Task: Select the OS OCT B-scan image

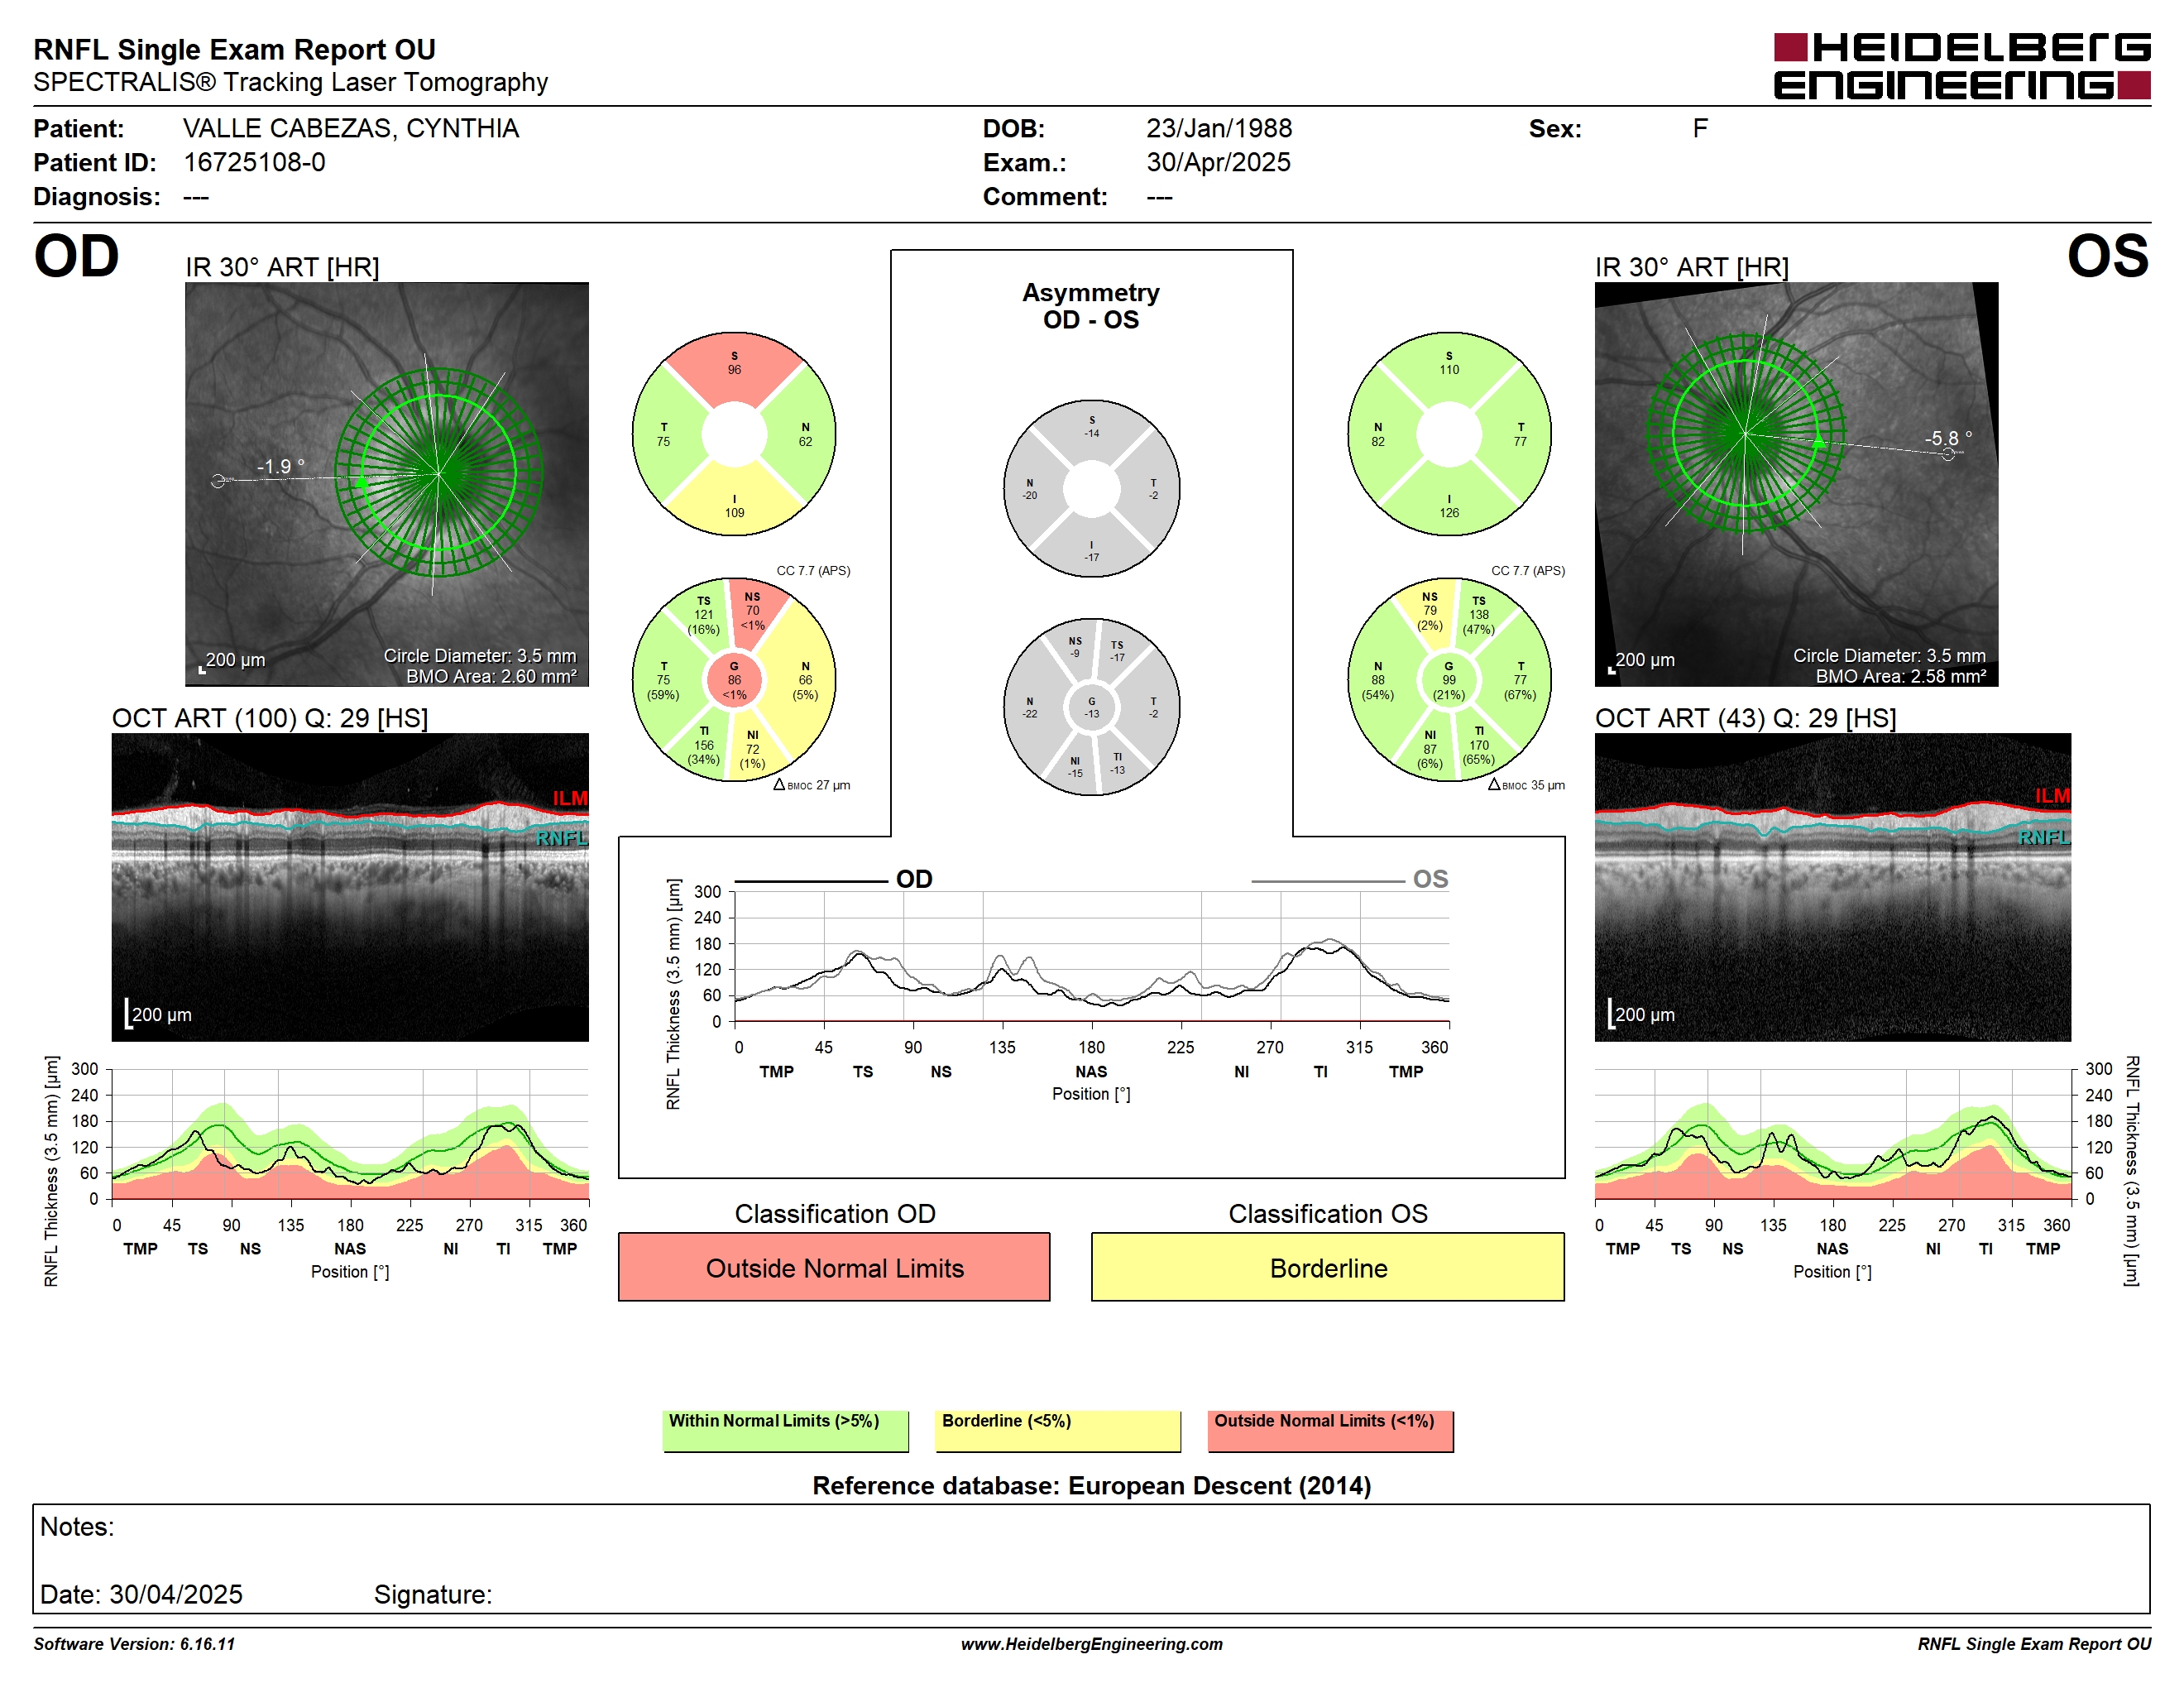Action: (x=1832, y=887)
